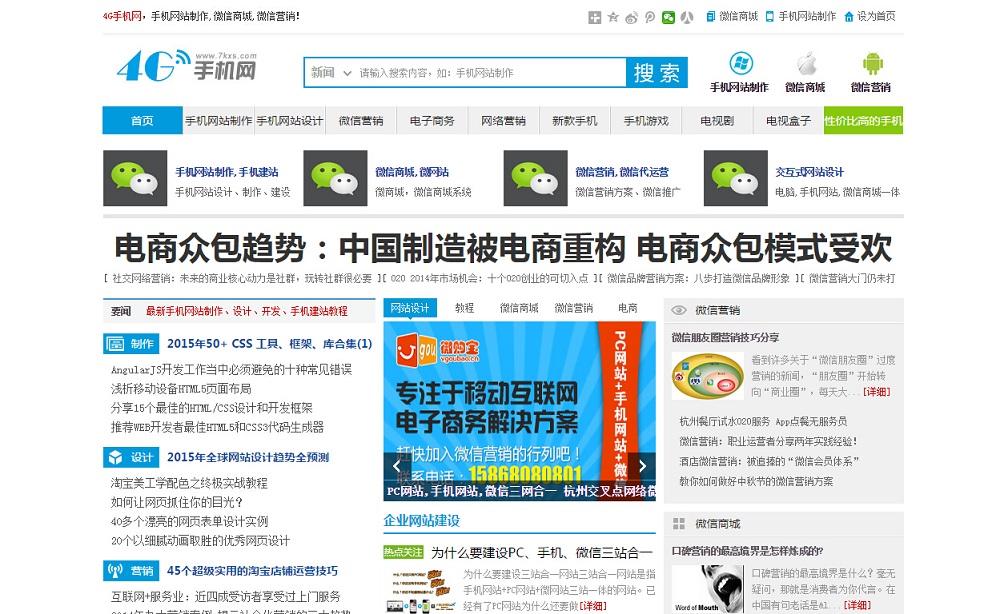Click the phone icon beside top 手机网站制作
Viewport: 1000px width, 614px height.
770,17
